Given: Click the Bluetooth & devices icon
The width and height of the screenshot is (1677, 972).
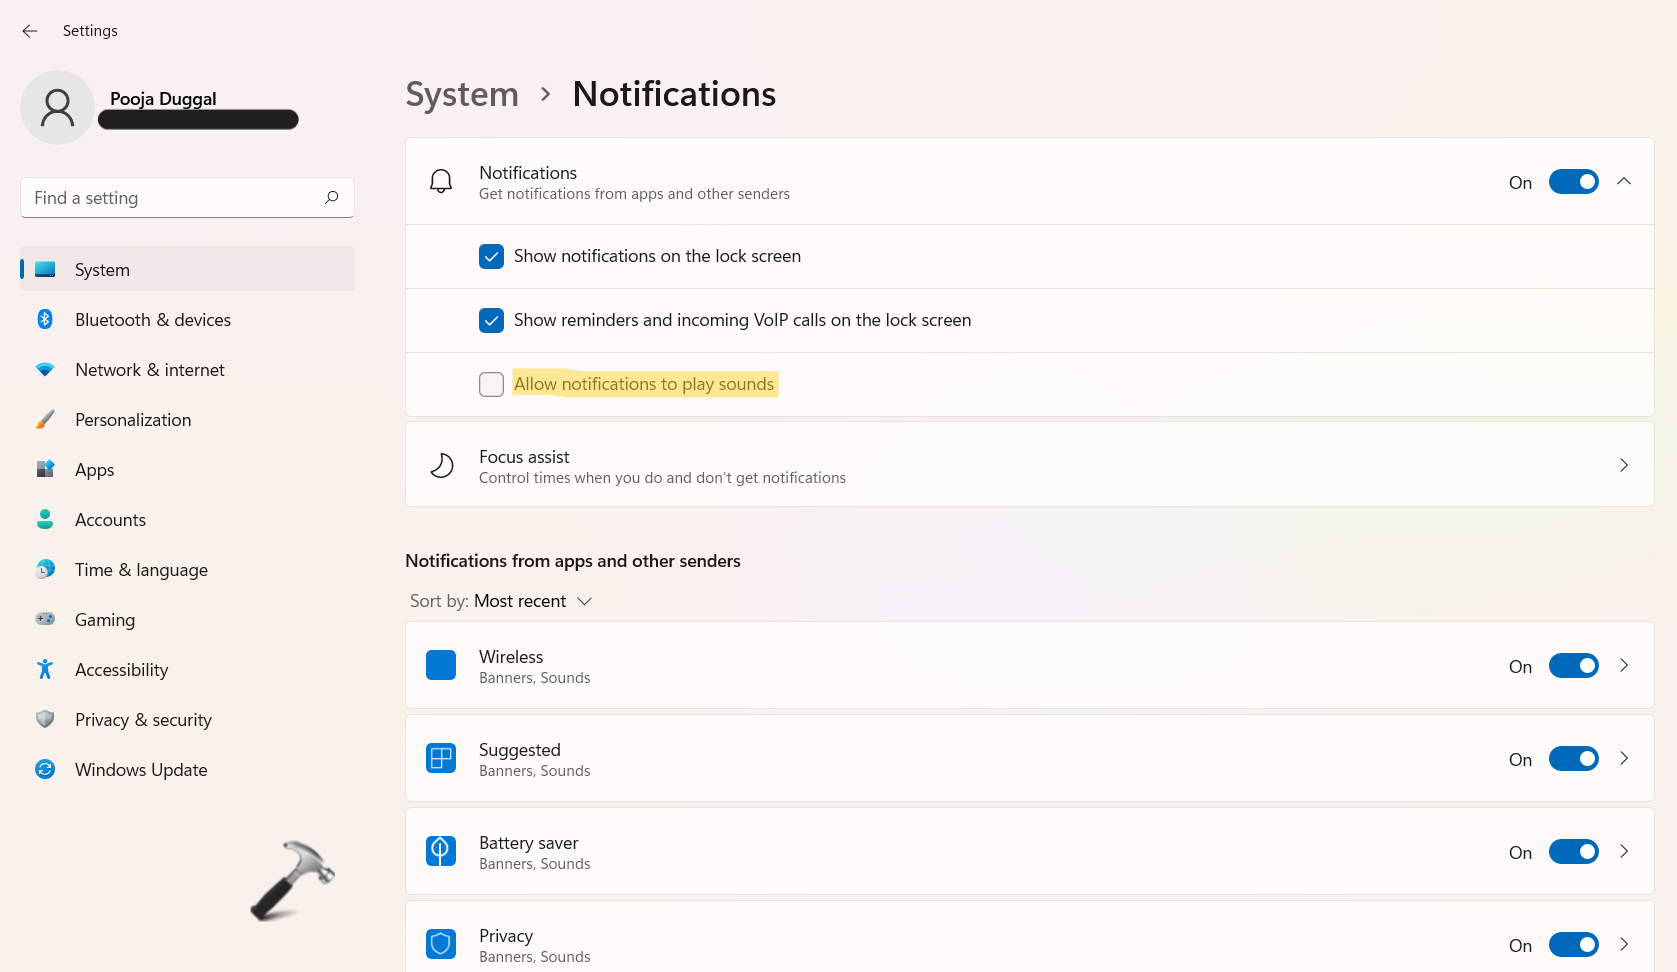Looking at the screenshot, I should point(45,320).
